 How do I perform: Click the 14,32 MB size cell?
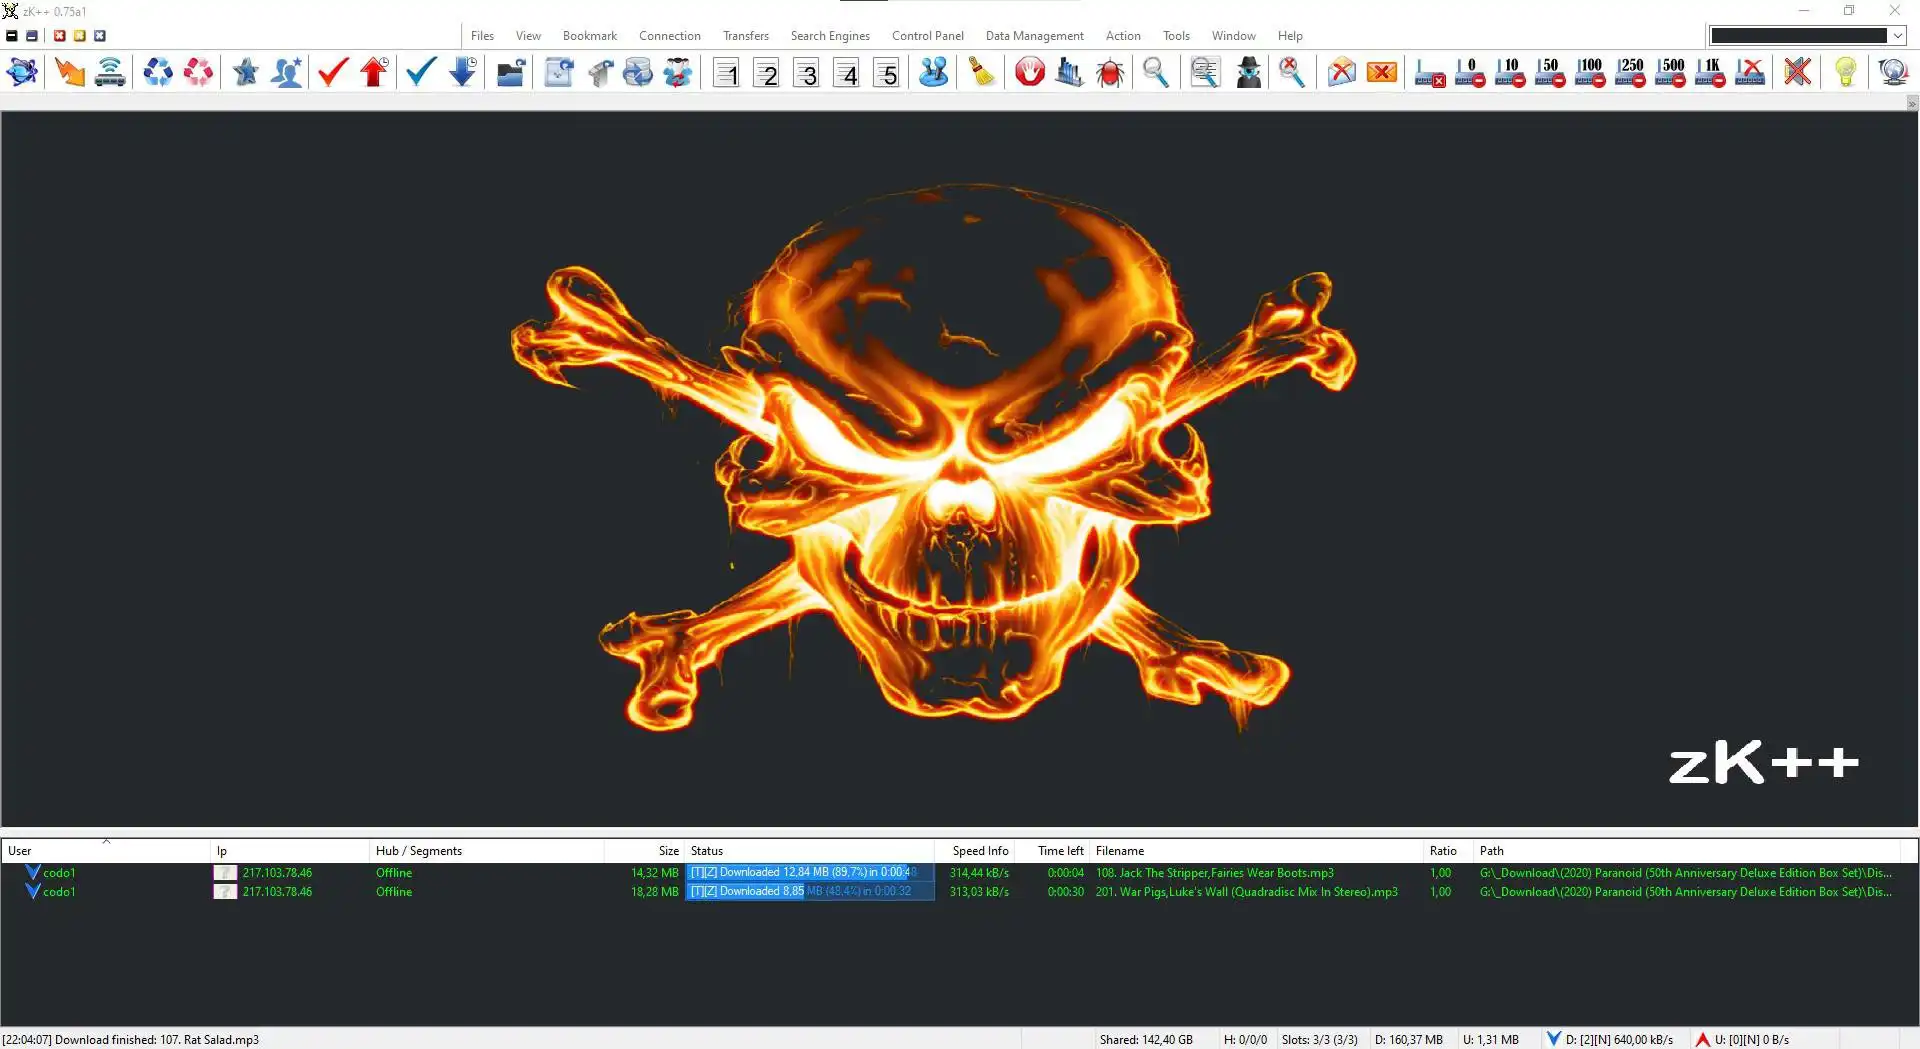(x=654, y=873)
